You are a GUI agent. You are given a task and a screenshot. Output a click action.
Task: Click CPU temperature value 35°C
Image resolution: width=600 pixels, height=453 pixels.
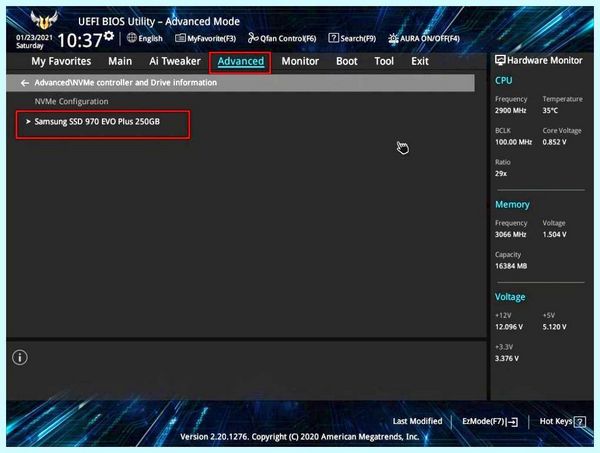[550, 111]
